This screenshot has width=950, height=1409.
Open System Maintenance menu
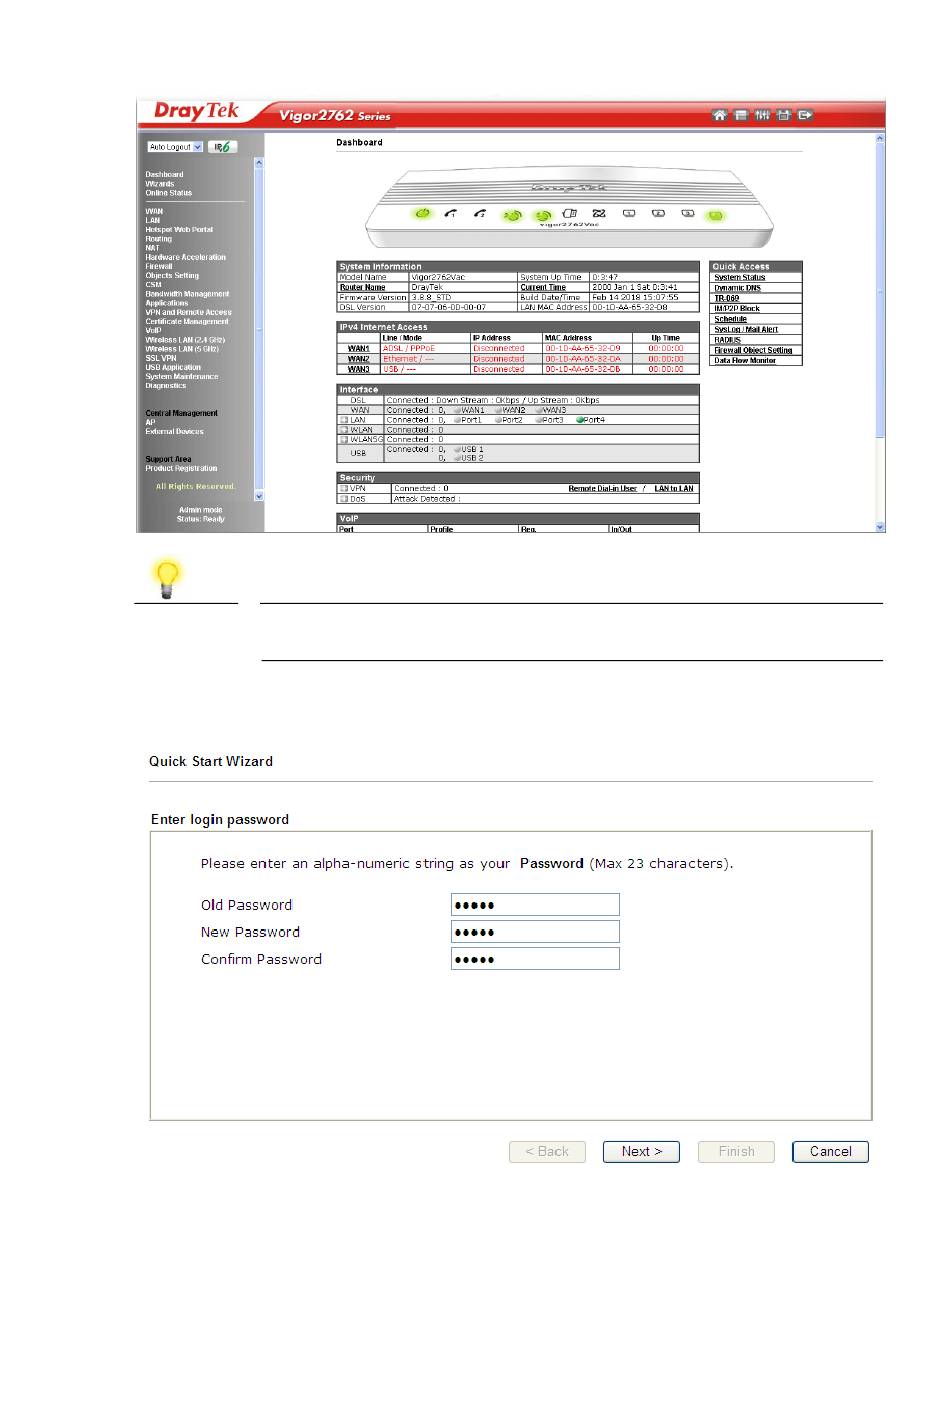181,377
